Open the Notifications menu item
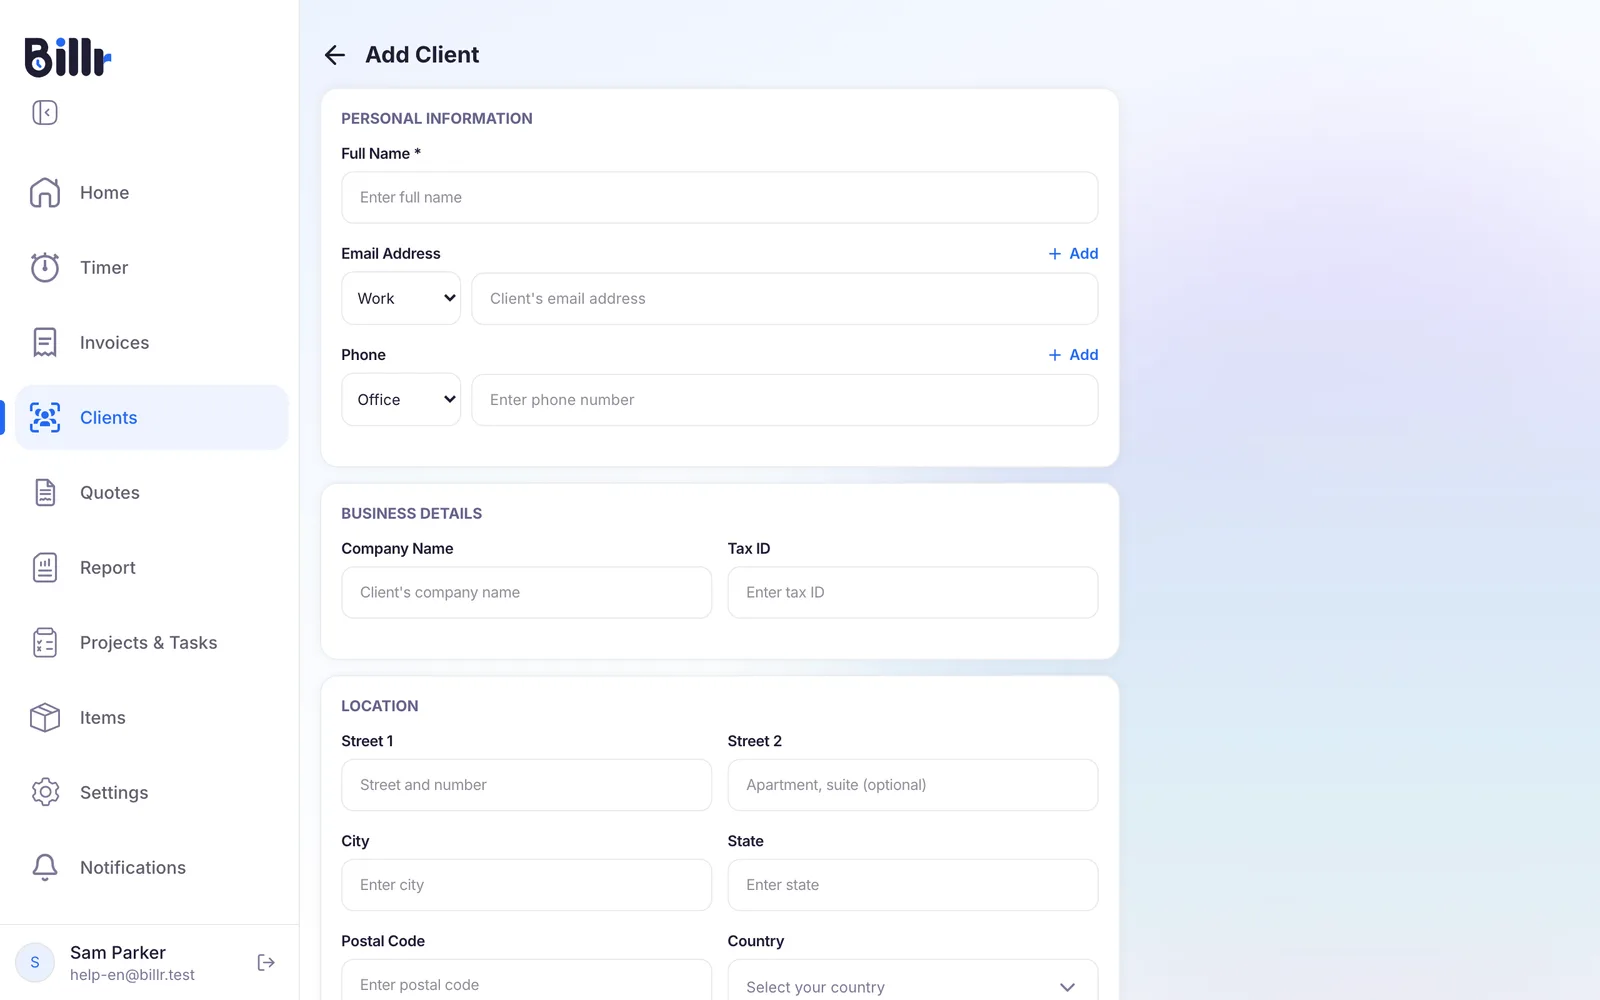Viewport: 1600px width, 1000px height. (x=152, y=868)
